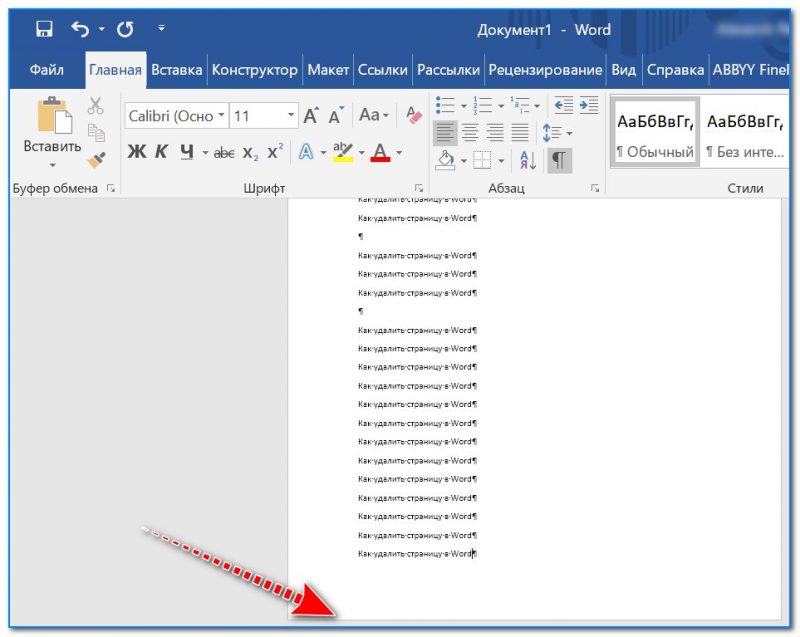
Task: Switch to the Рецензирование tab
Action: 545,70
